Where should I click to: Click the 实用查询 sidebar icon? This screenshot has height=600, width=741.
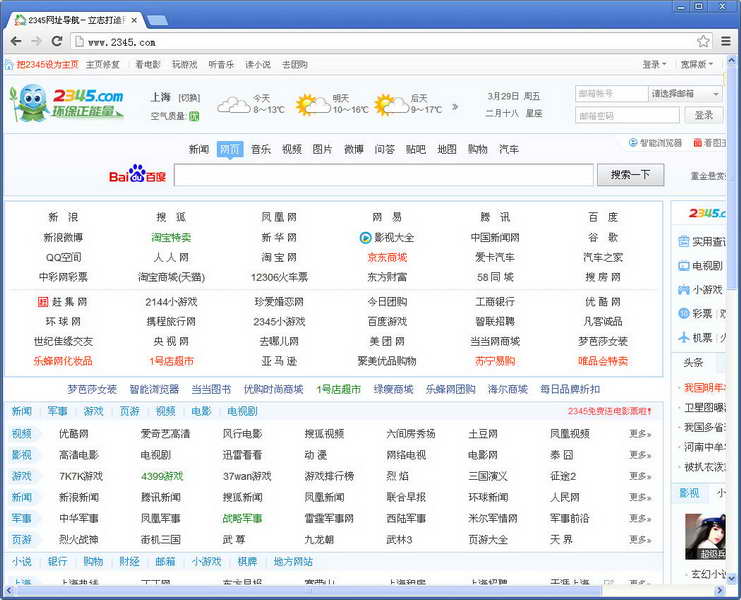(683, 241)
